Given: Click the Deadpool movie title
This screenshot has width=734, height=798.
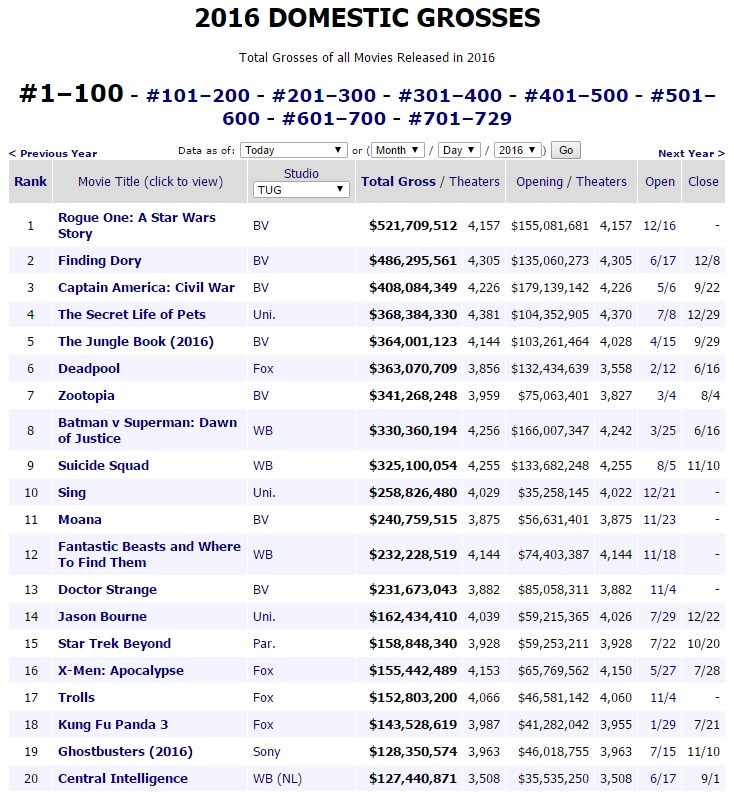Looking at the screenshot, I should [89, 368].
